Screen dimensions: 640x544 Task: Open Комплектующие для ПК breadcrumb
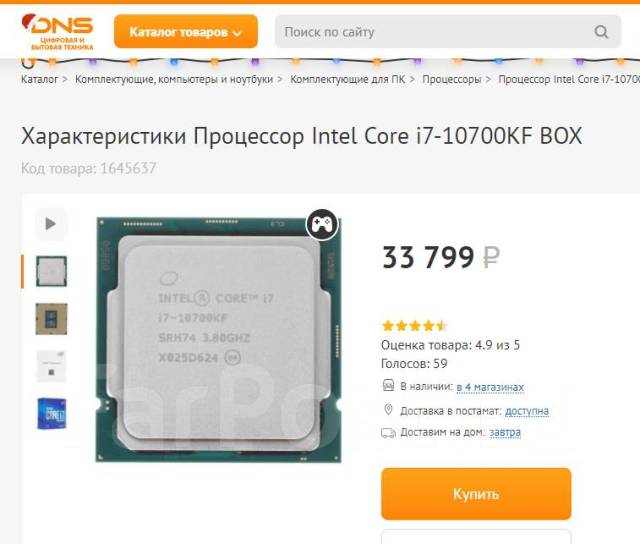(348, 79)
